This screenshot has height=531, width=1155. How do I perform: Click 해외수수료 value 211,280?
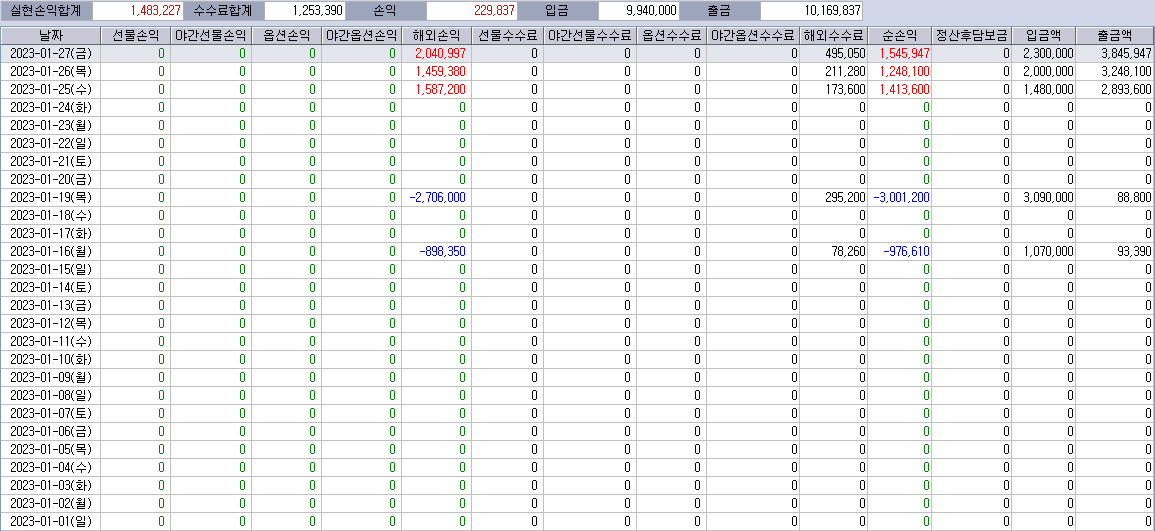click(x=846, y=71)
